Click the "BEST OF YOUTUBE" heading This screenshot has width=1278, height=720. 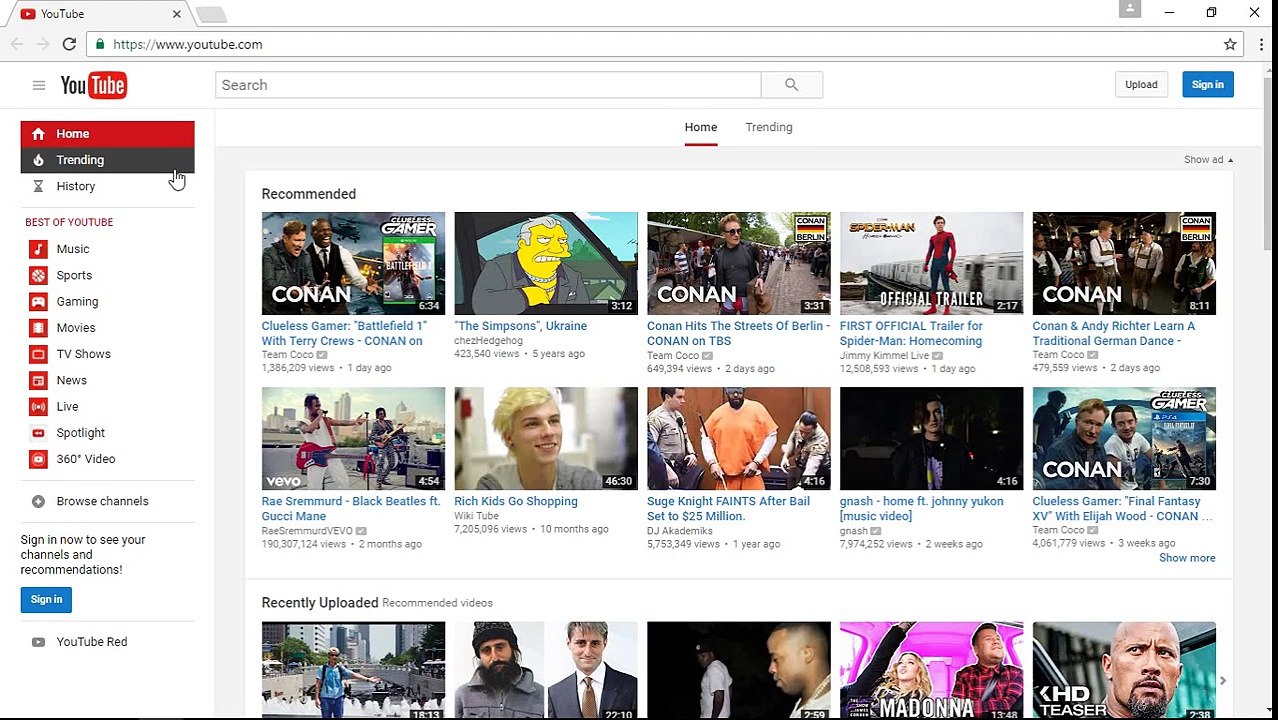point(69,222)
